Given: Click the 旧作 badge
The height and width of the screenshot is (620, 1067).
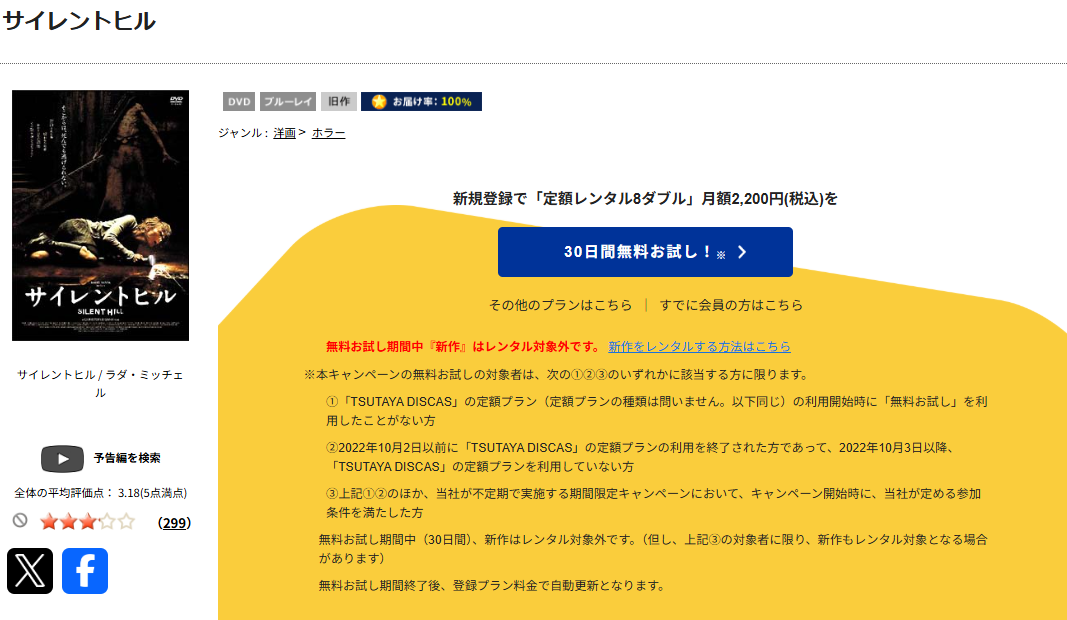Looking at the screenshot, I should (339, 101).
